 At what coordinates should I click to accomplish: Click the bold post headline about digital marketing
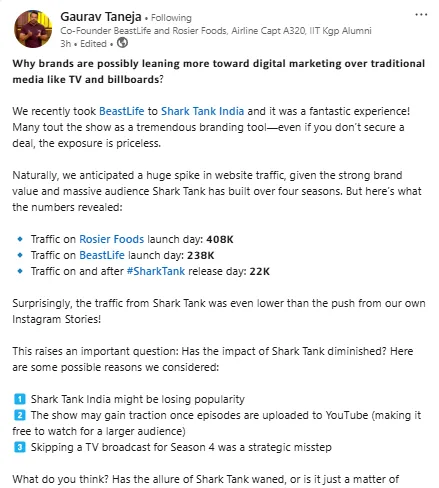(219, 71)
